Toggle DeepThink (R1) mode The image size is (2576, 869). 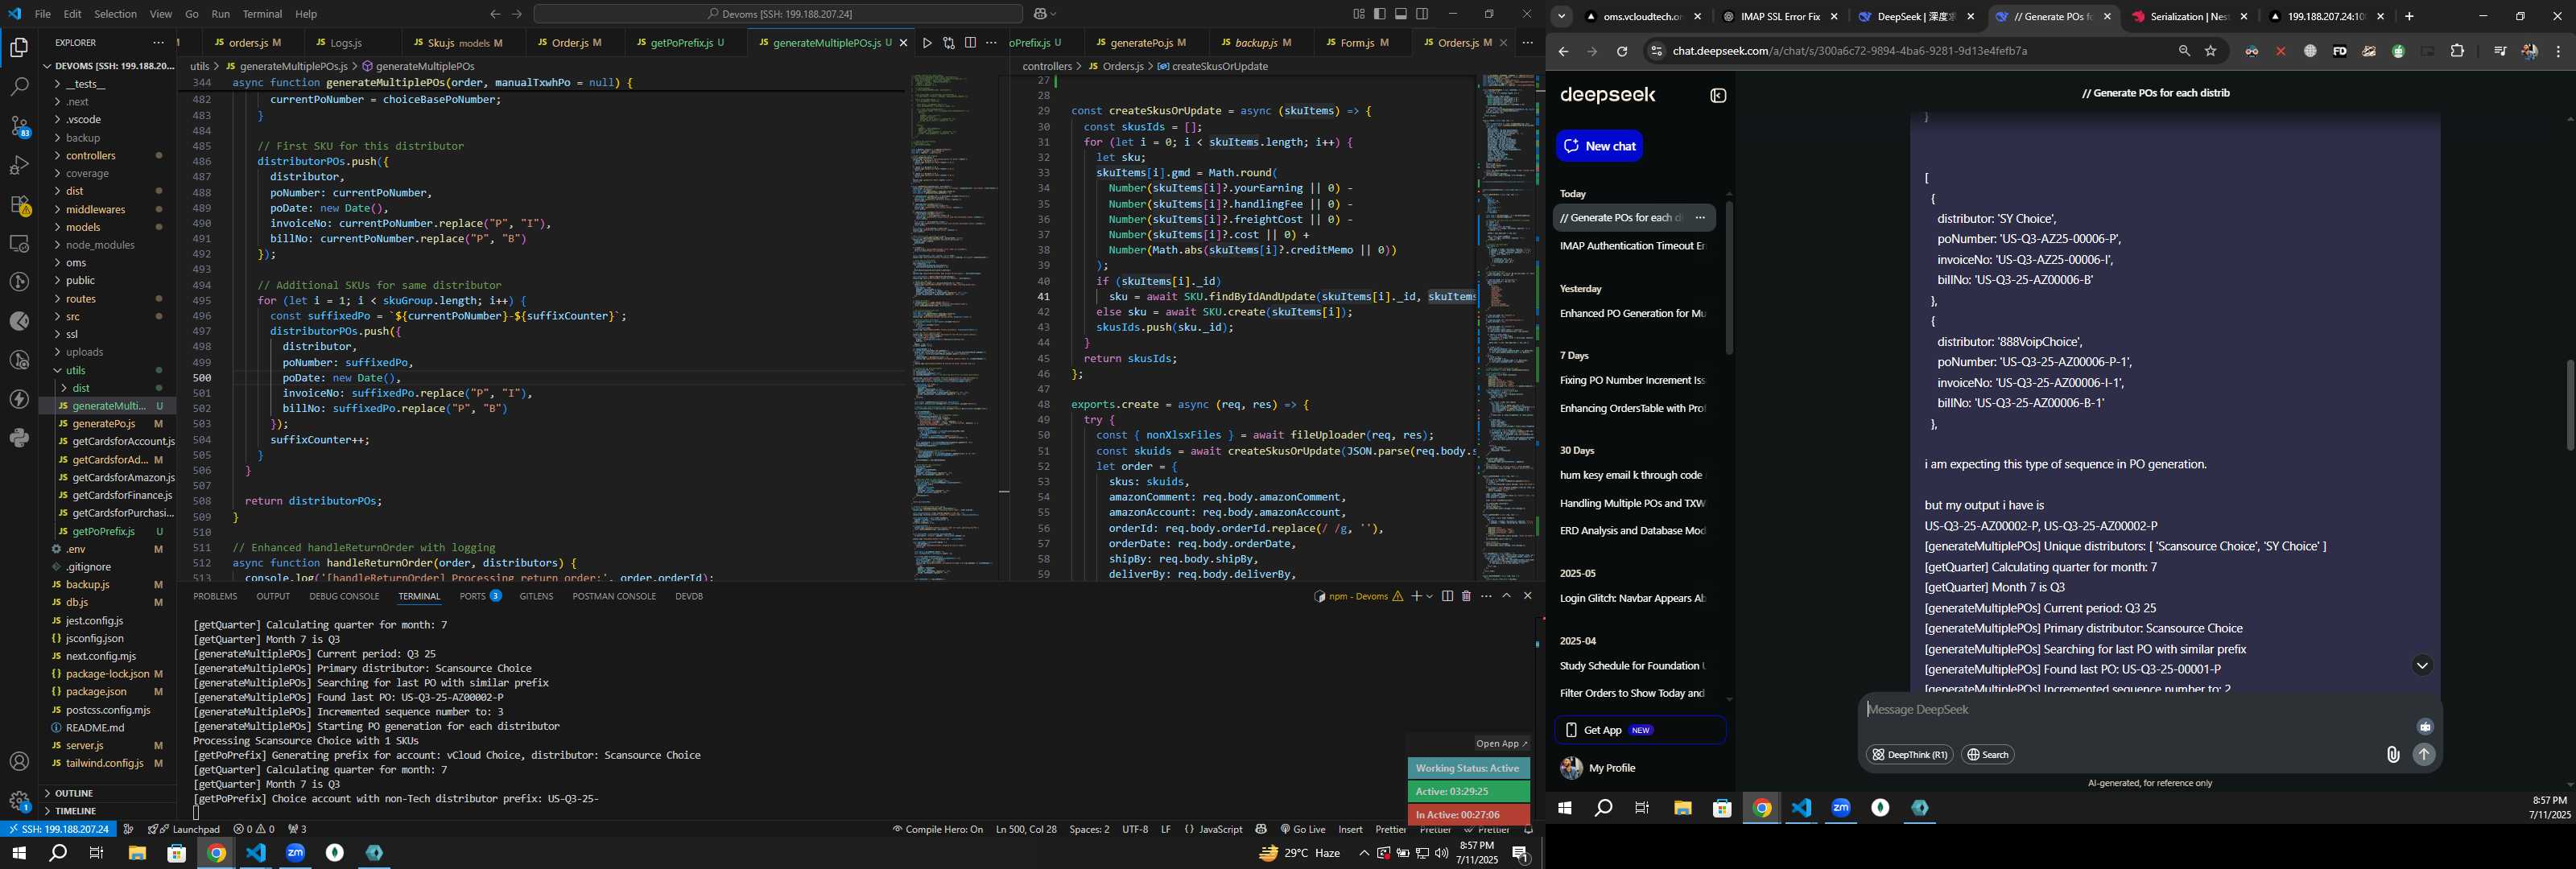pyautogui.click(x=1909, y=755)
